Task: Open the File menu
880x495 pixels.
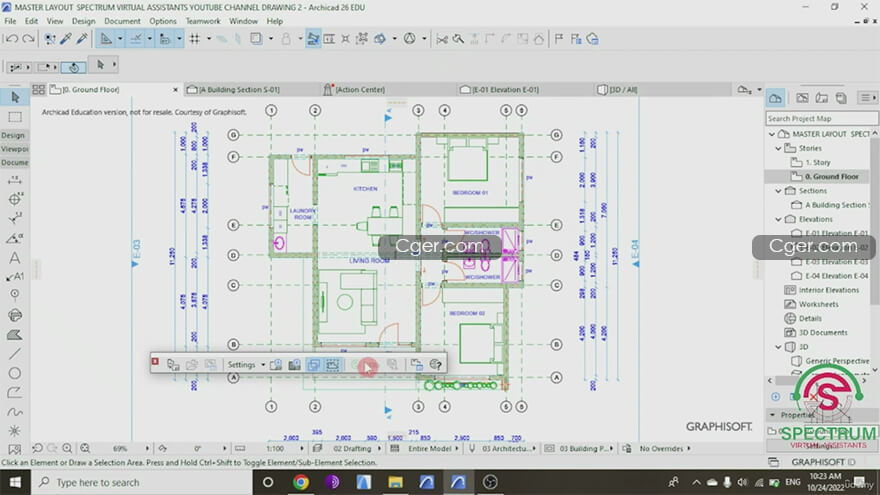Action: coord(10,21)
